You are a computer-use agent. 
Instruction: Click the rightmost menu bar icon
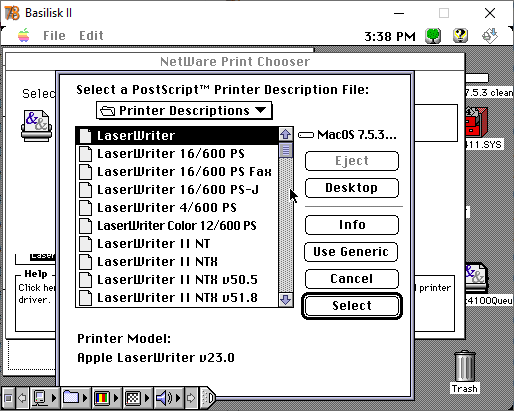pos(490,36)
